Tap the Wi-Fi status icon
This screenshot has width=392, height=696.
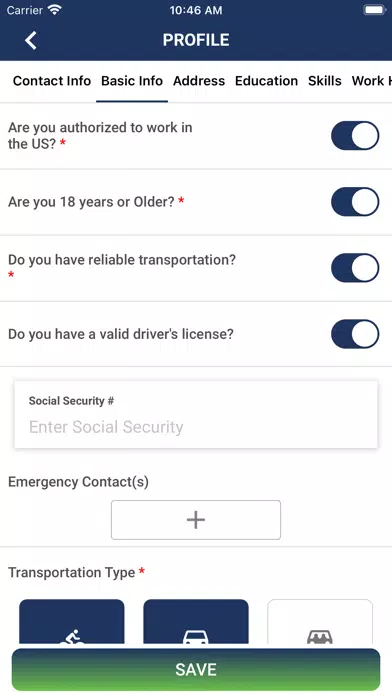point(55,10)
